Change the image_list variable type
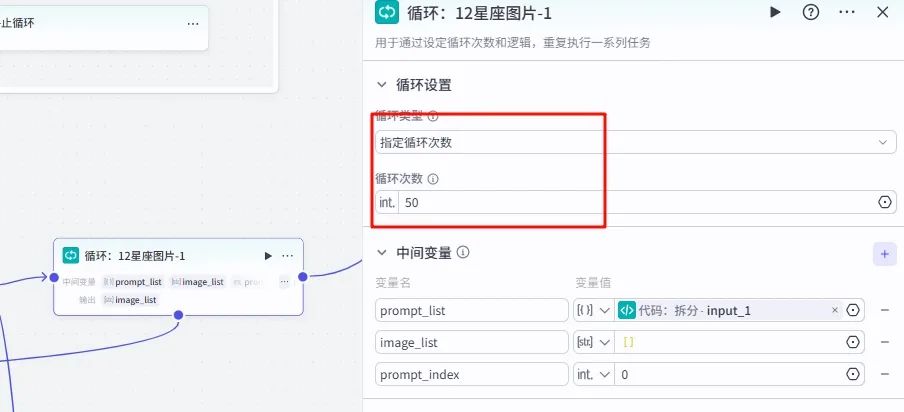The width and height of the screenshot is (904, 412). pyautogui.click(x=592, y=343)
